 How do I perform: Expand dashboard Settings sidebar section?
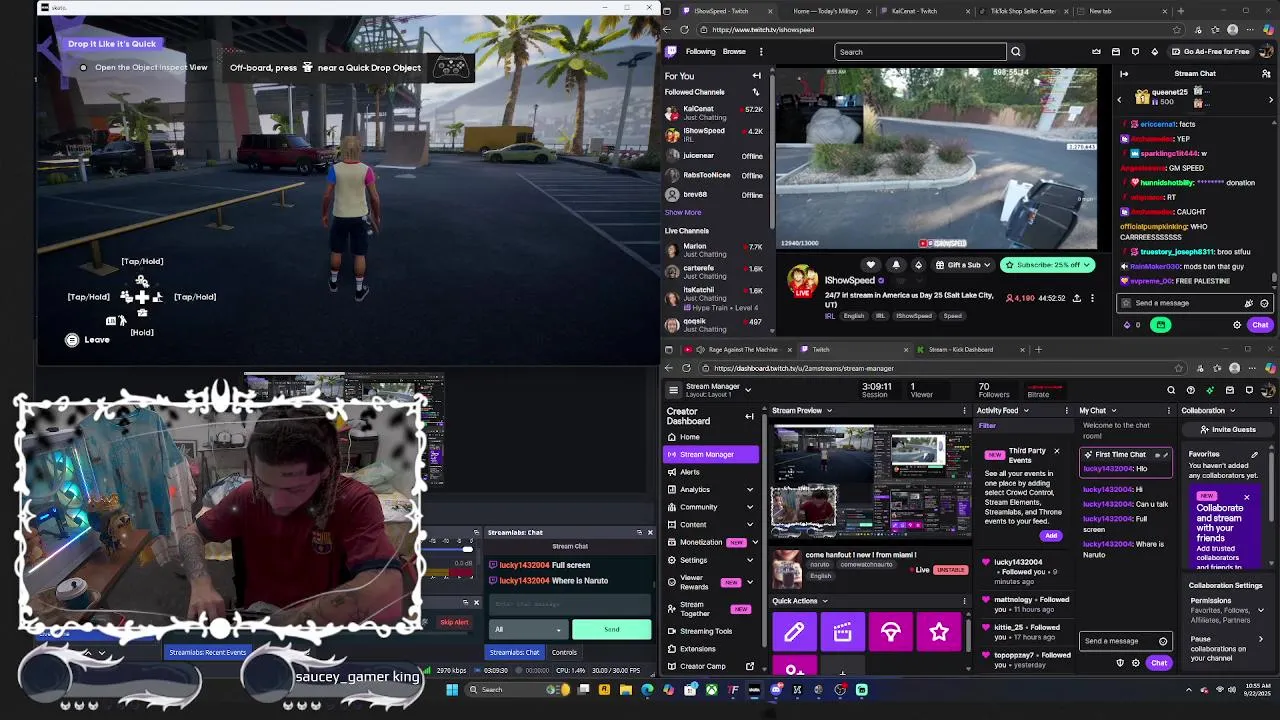(750, 560)
